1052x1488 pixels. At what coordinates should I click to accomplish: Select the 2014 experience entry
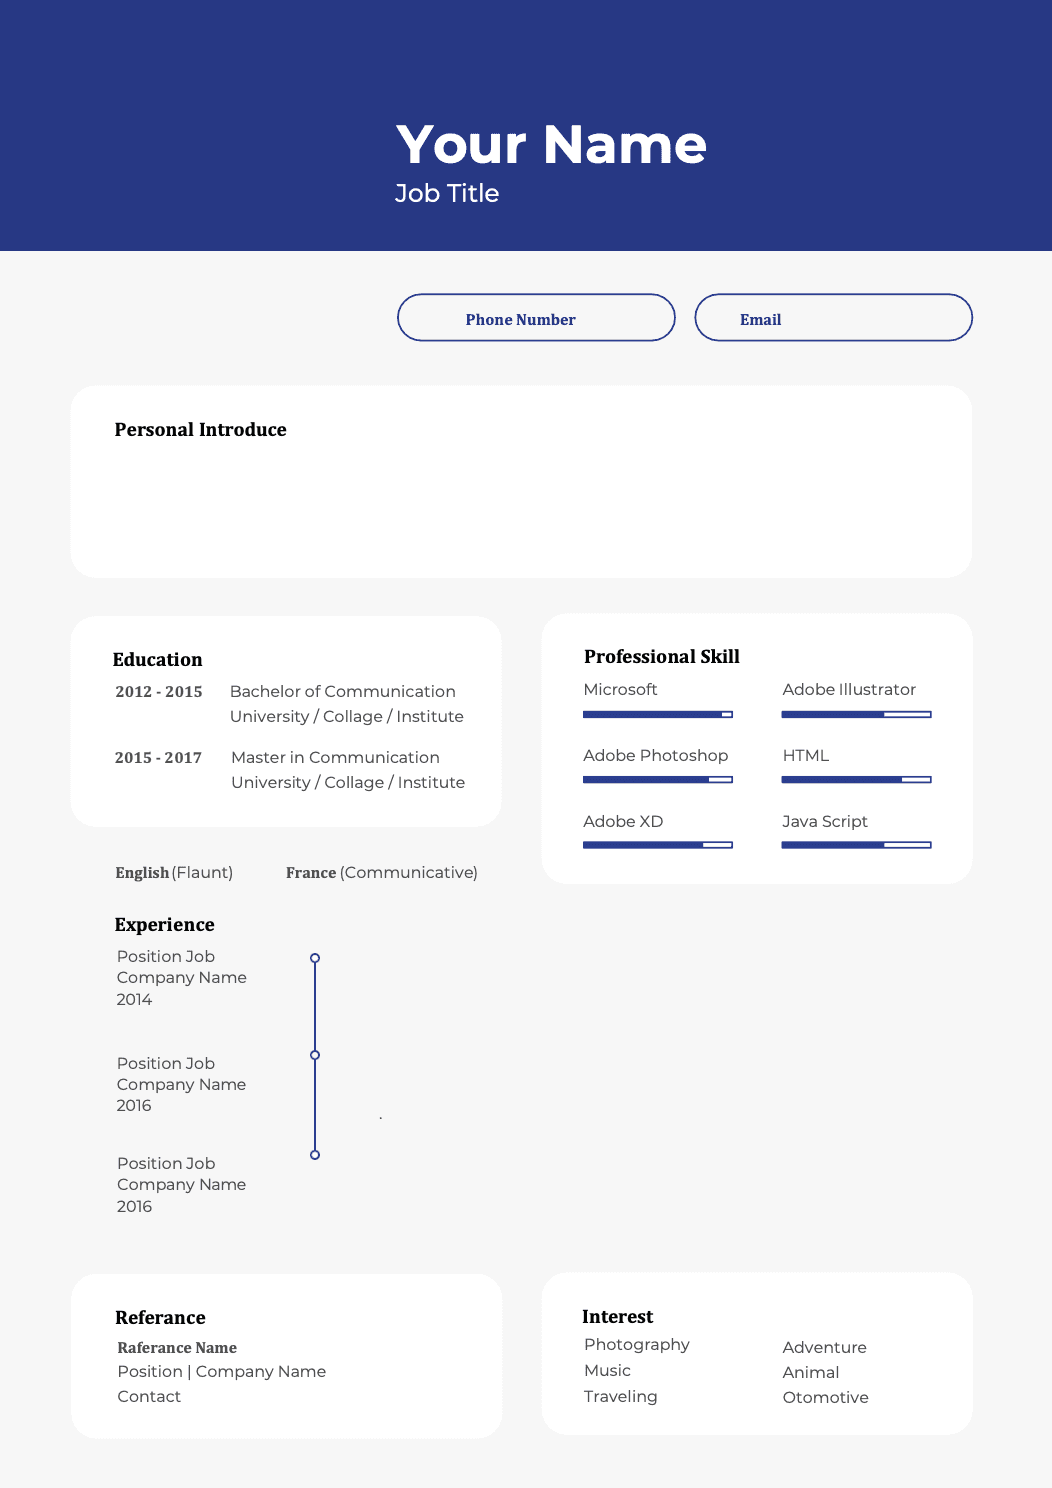point(181,978)
